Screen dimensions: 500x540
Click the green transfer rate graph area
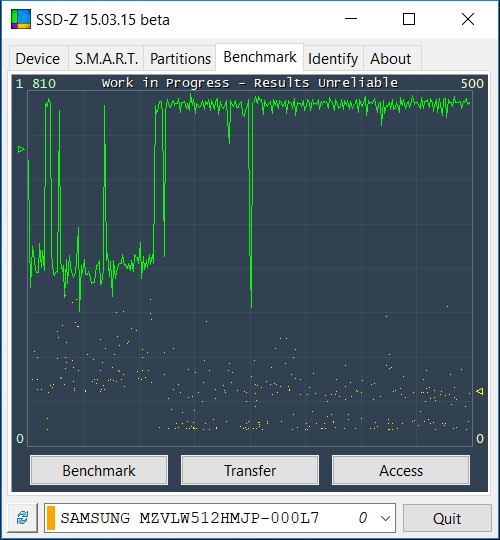click(250, 269)
